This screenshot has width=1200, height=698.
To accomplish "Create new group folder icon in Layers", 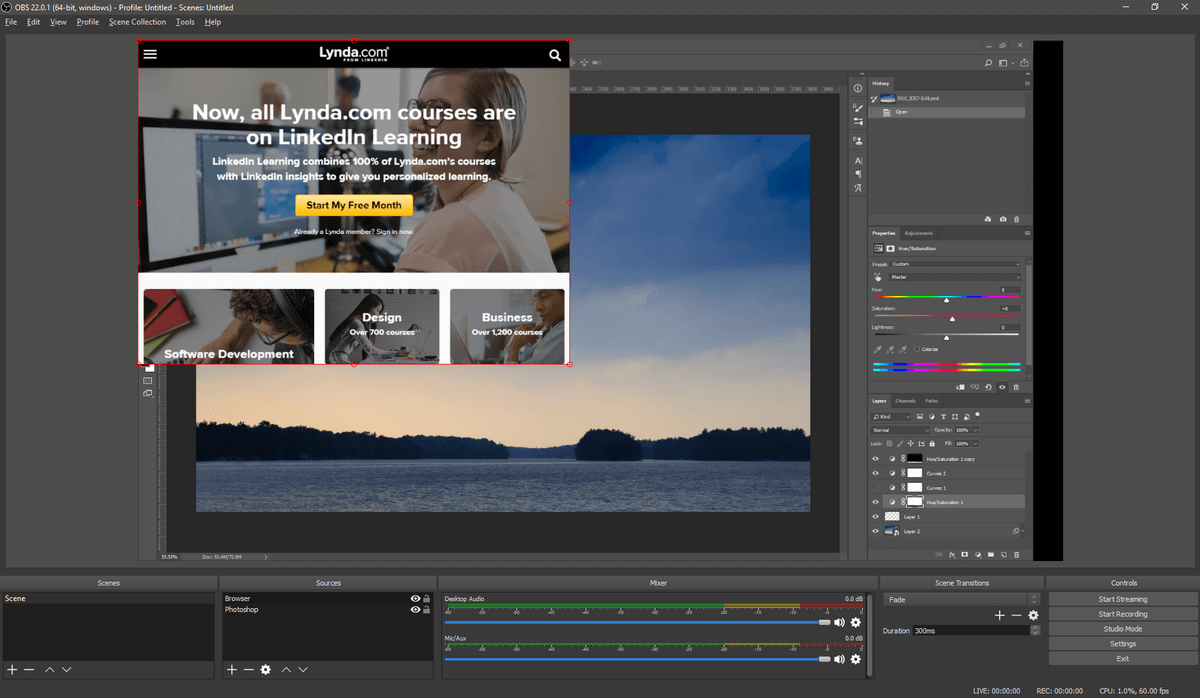I will (991, 554).
